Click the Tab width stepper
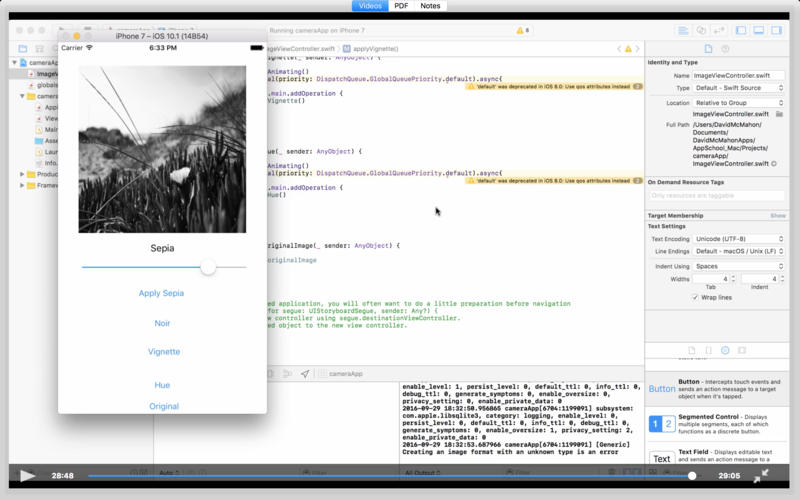 point(733,279)
